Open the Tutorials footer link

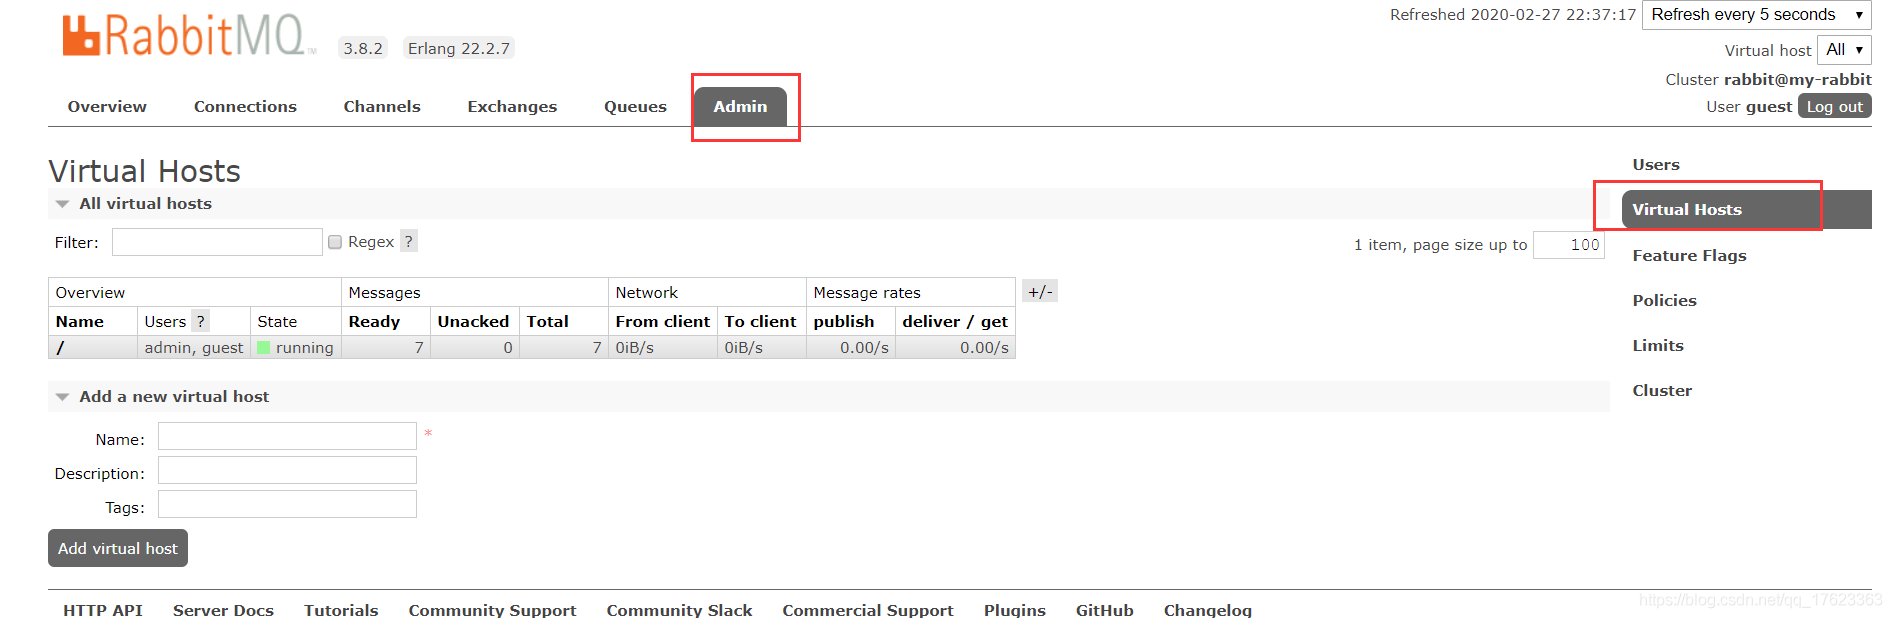341,610
